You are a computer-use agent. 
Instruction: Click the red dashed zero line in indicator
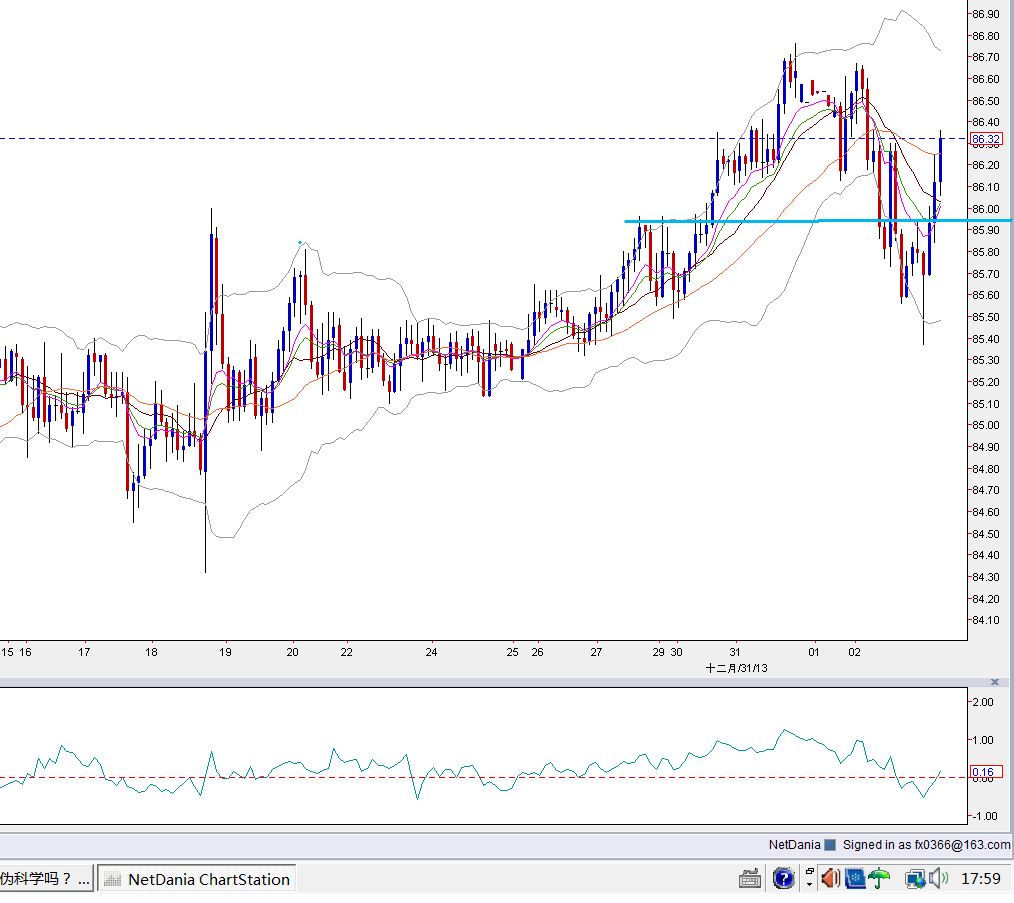(484, 778)
